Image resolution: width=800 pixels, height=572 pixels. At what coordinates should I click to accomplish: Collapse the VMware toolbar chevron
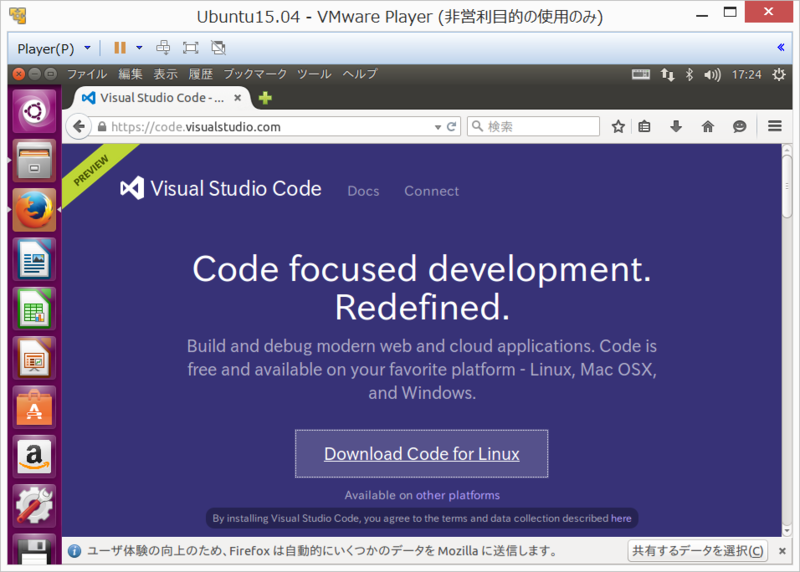click(x=781, y=47)
